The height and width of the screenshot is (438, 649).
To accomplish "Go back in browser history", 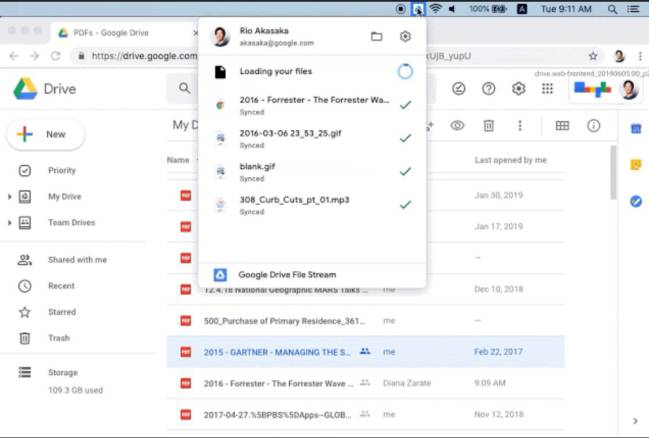I will (x=14, y=56).
